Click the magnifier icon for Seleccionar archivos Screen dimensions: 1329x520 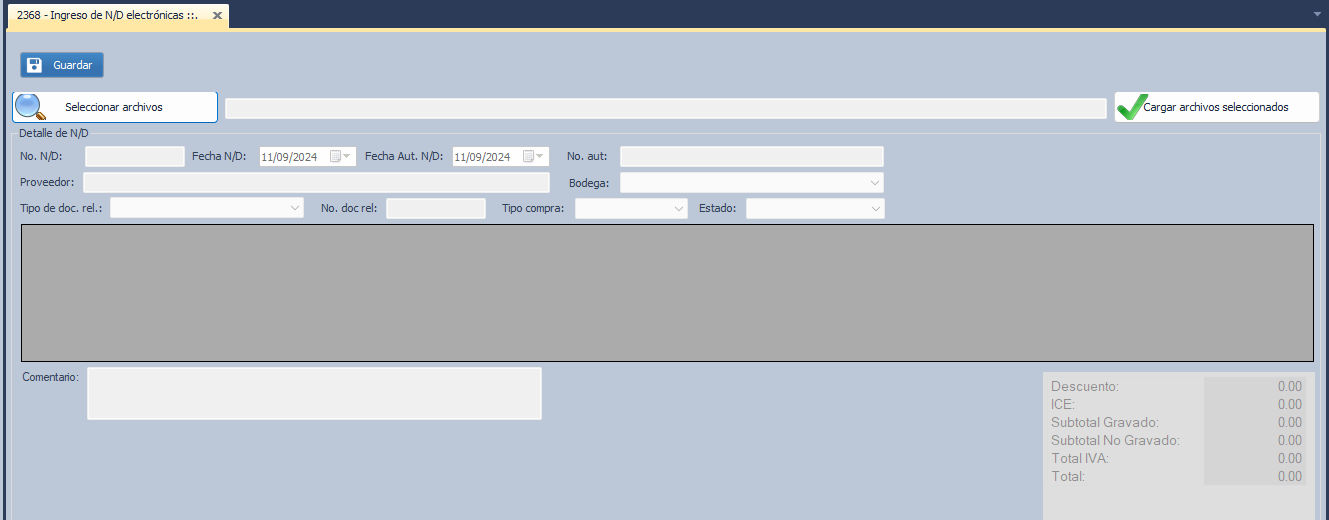click(x=29, y=107)
